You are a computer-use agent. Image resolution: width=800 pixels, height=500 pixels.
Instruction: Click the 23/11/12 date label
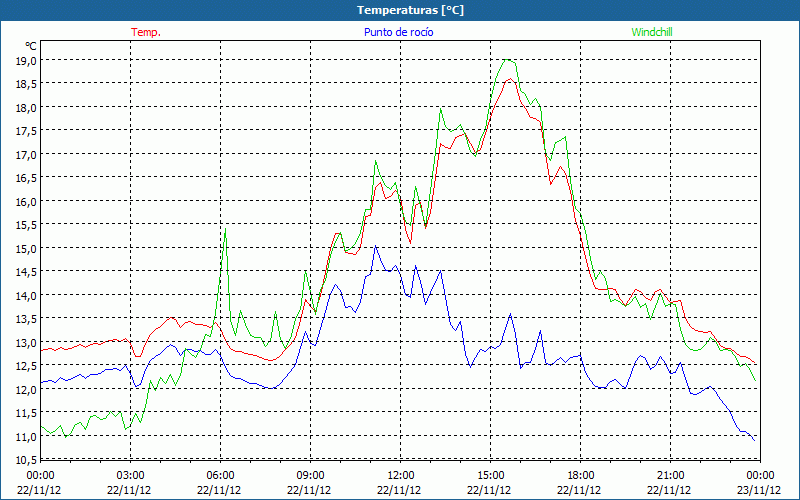tap(759, 490)
